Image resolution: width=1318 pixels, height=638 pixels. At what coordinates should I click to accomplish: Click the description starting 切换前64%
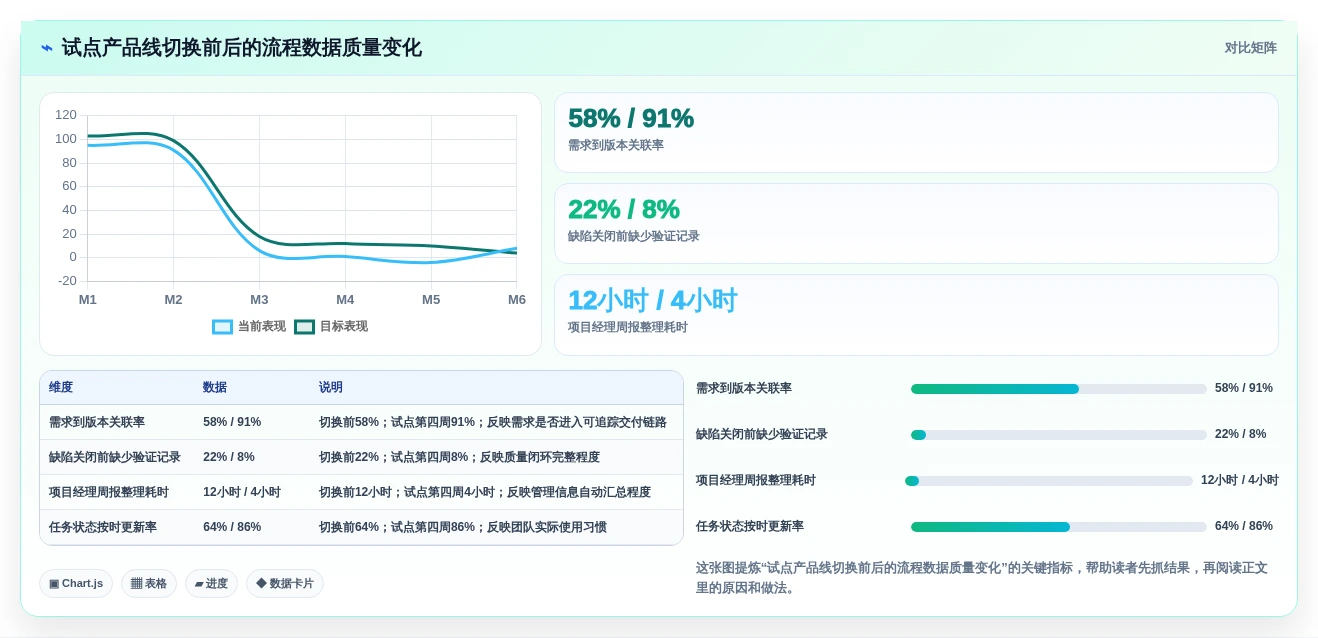[463, 528]
